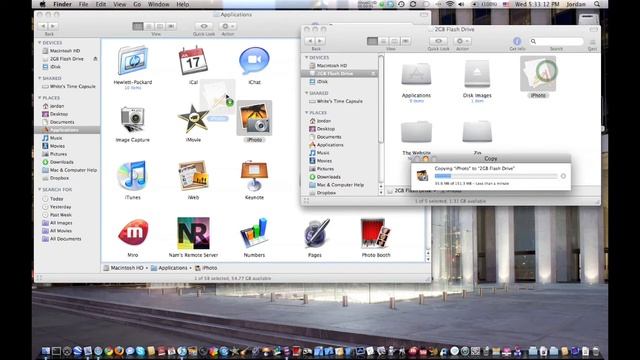Click the Wi-Fi status menu bar icon

[x=450, y=4]
